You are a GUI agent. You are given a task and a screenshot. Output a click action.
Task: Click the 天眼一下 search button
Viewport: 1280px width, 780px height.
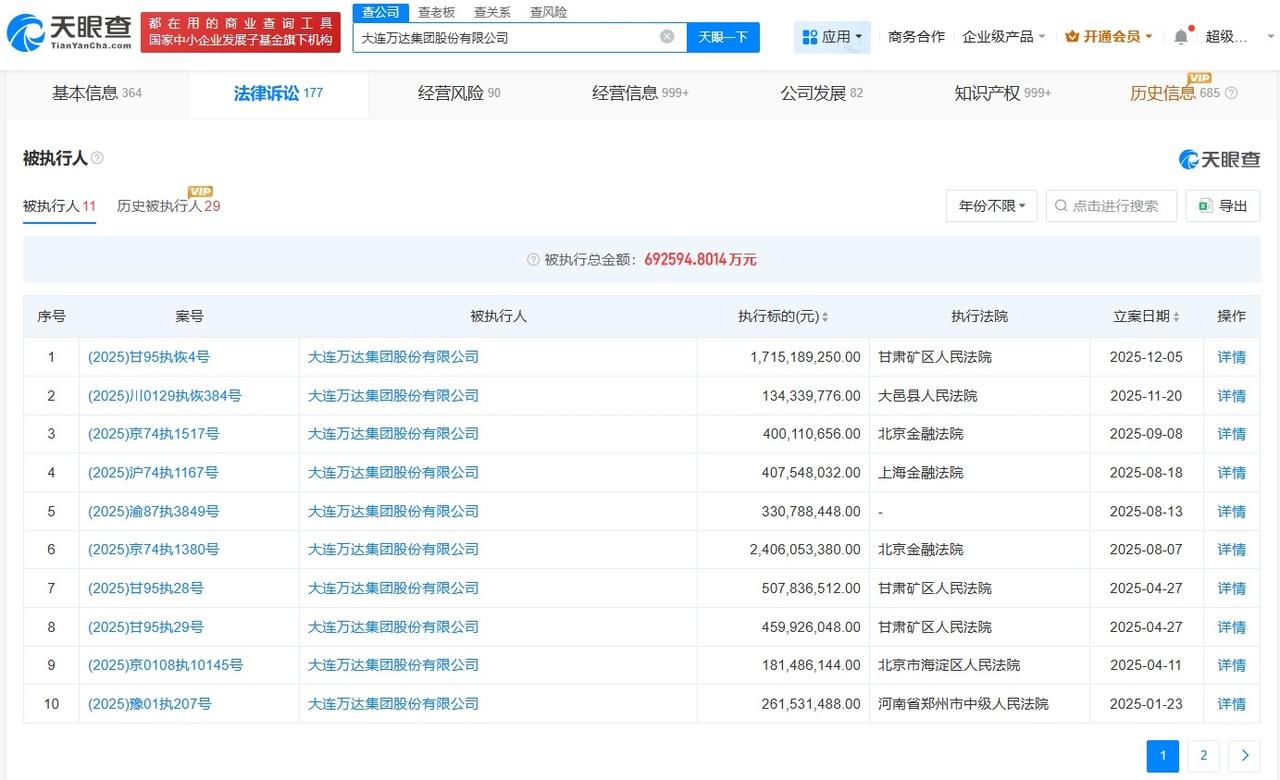[x=723, y=37]
